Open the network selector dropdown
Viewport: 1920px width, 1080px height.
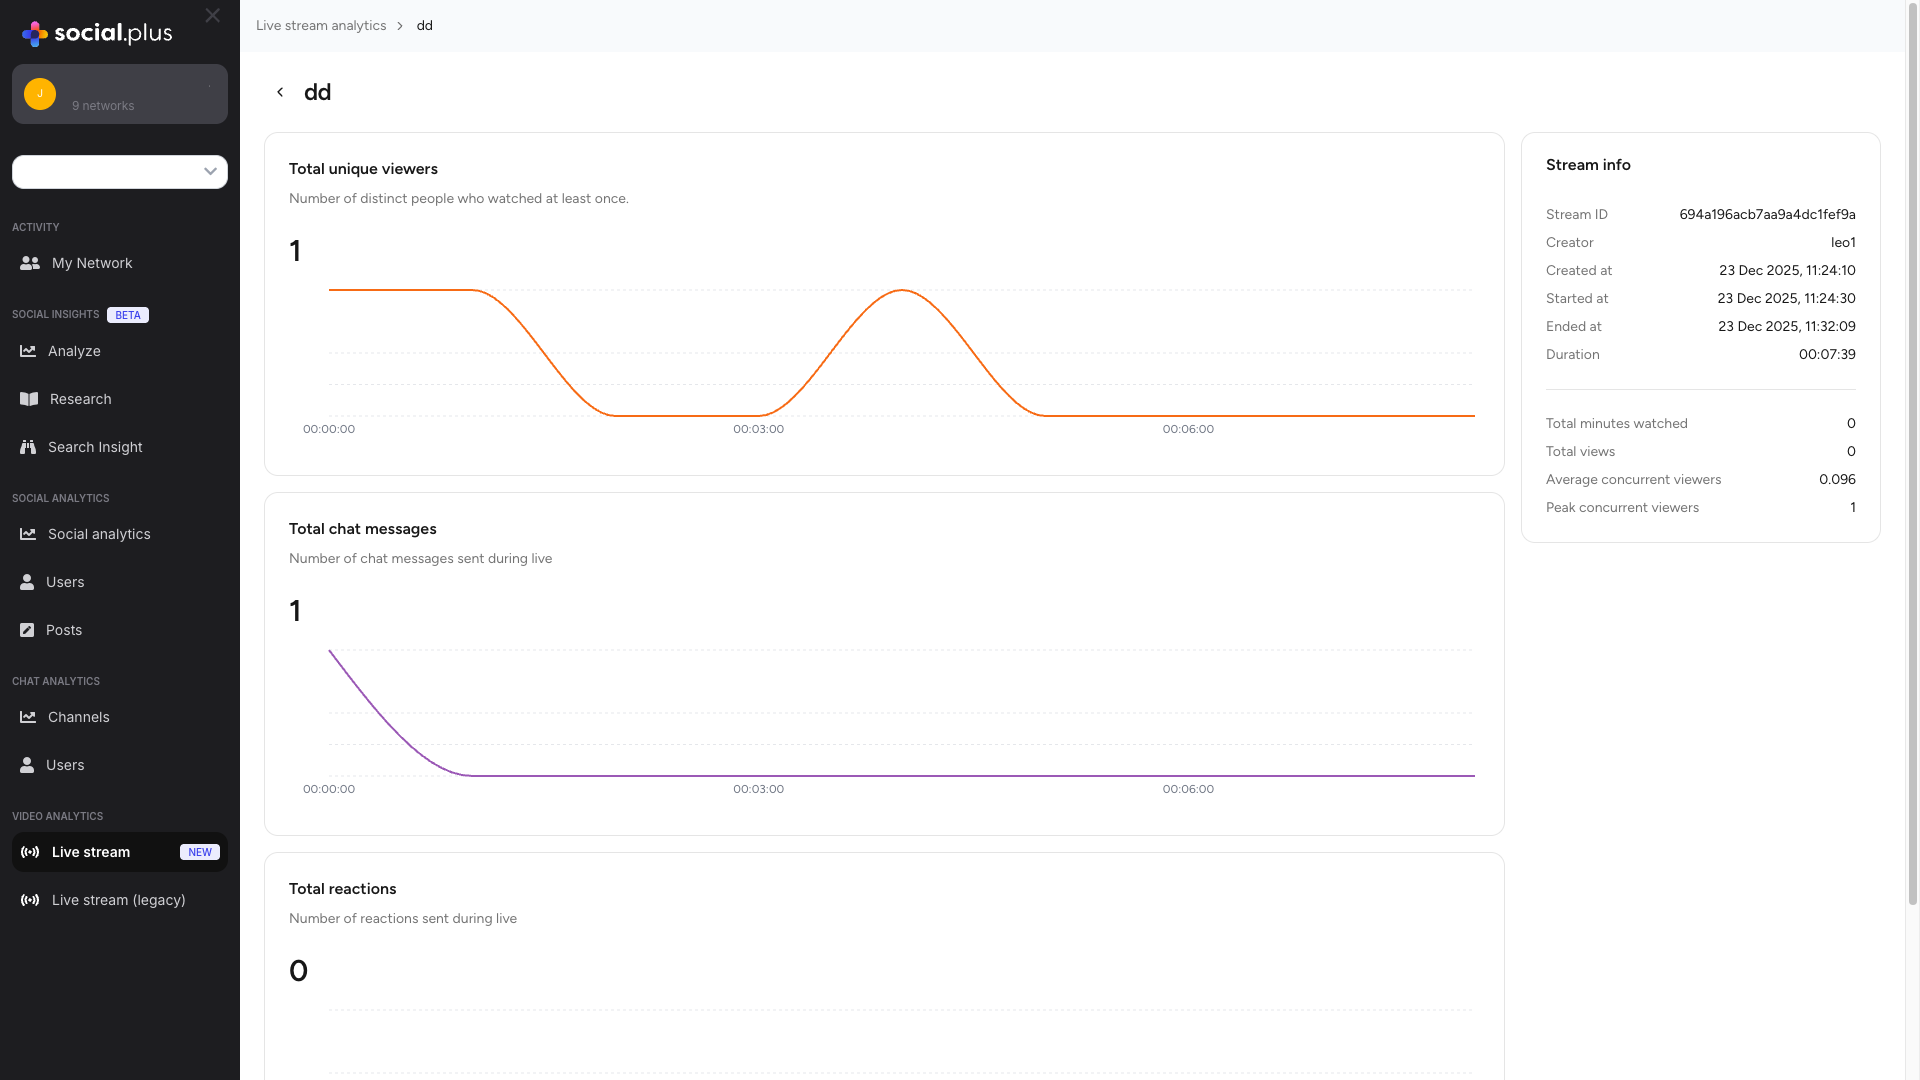tap(120, 172)
